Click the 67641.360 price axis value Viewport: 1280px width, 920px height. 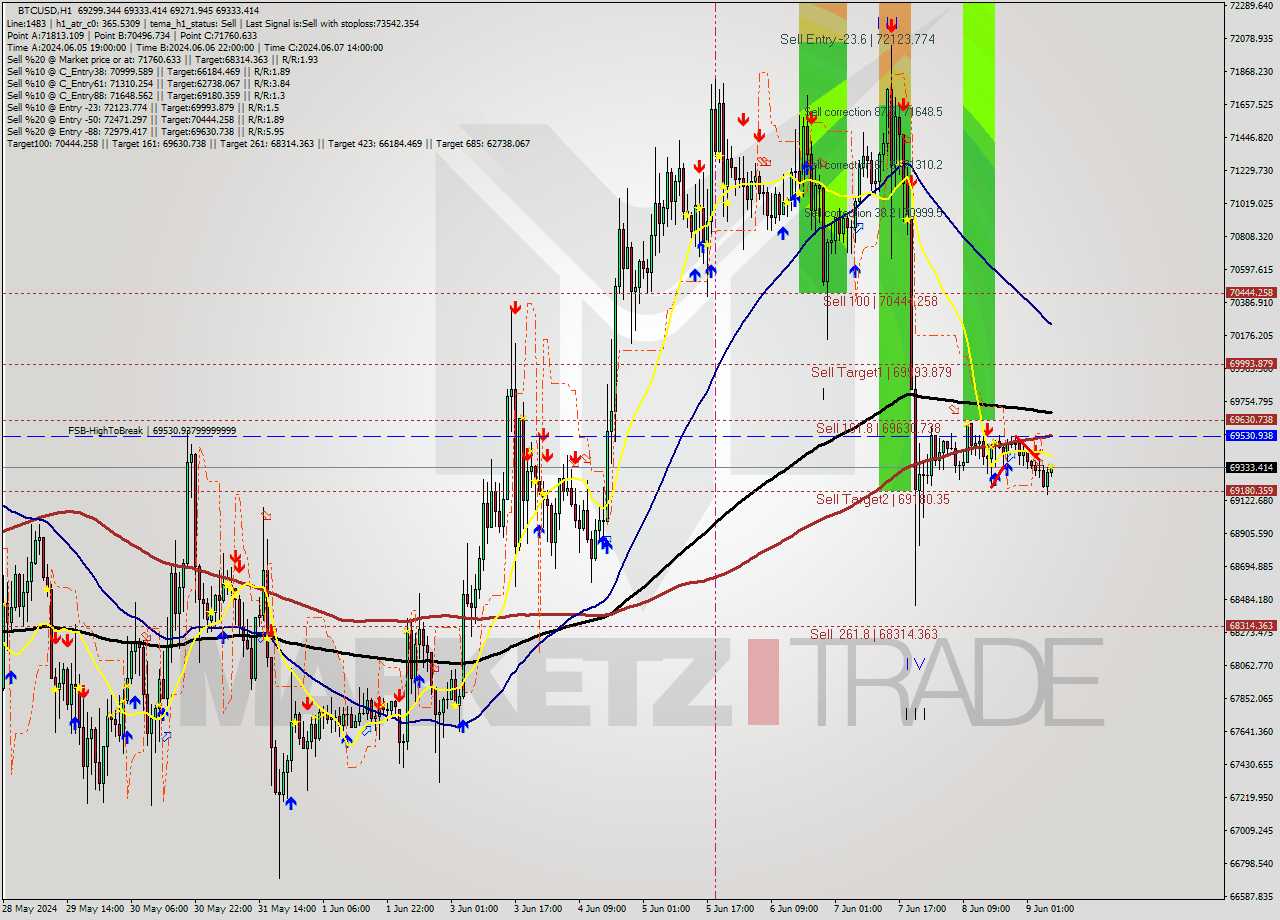pos(1251,731)
